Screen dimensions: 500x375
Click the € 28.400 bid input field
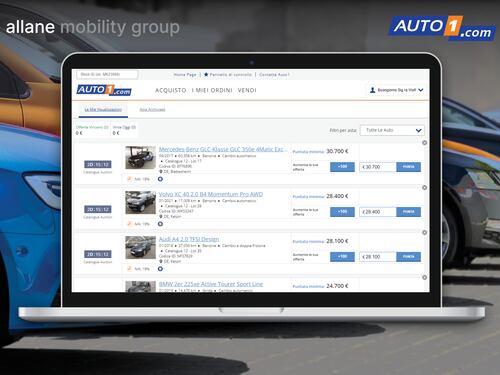pos(378,212)
